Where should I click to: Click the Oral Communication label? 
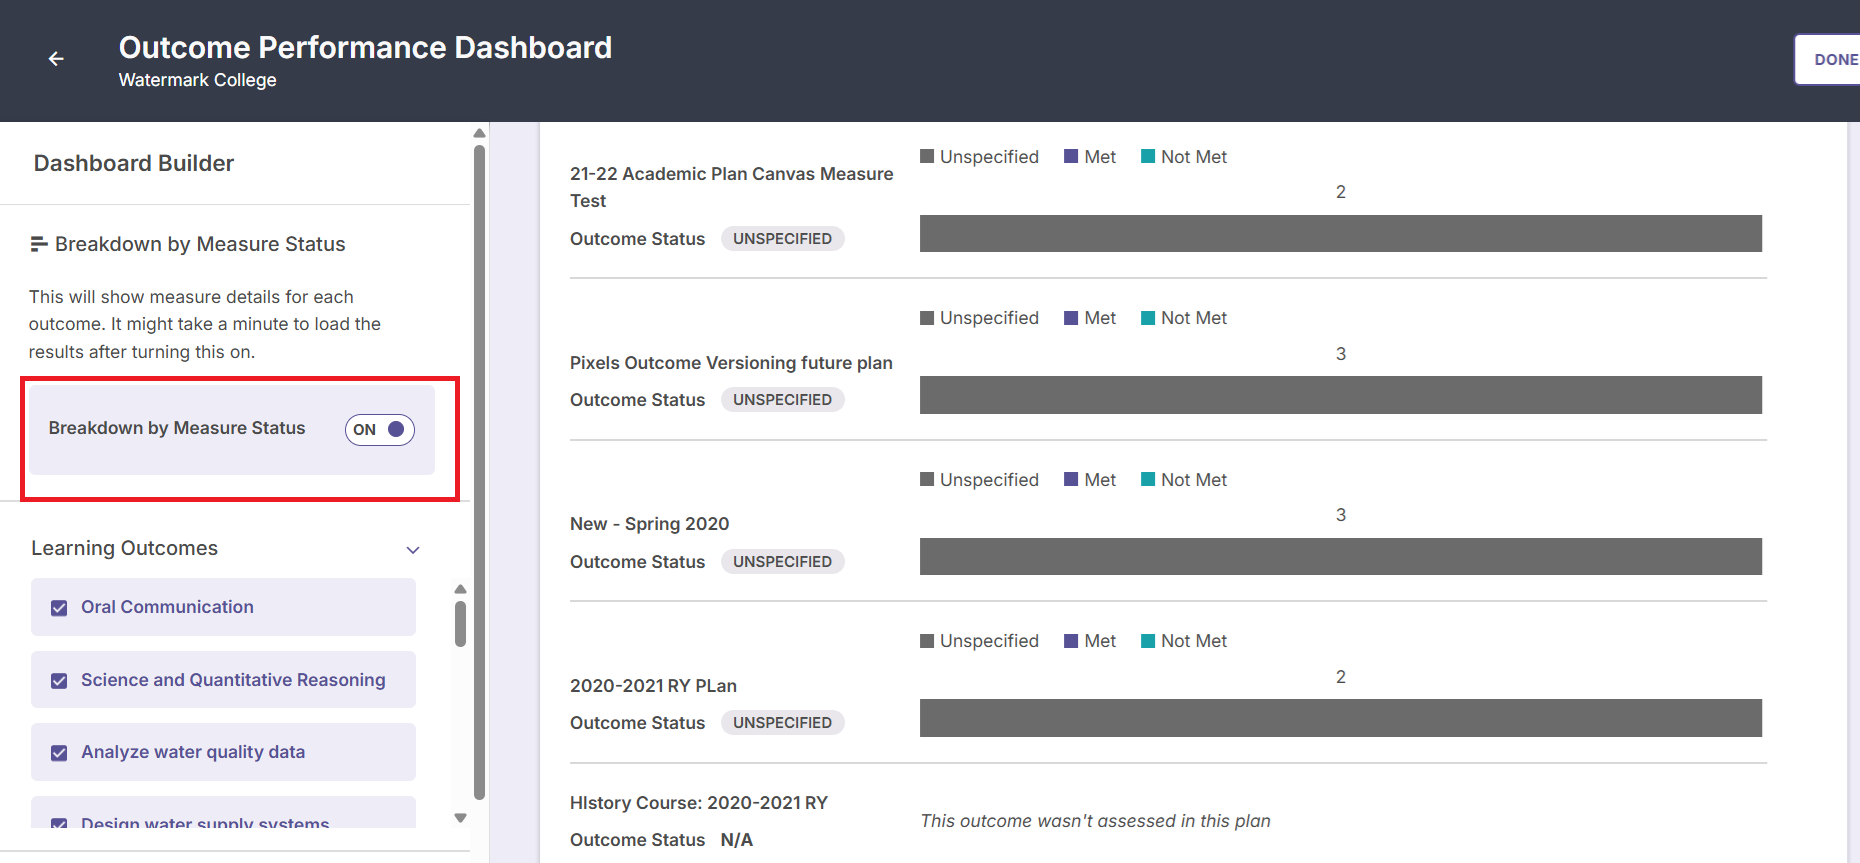(x=167, y=607)
